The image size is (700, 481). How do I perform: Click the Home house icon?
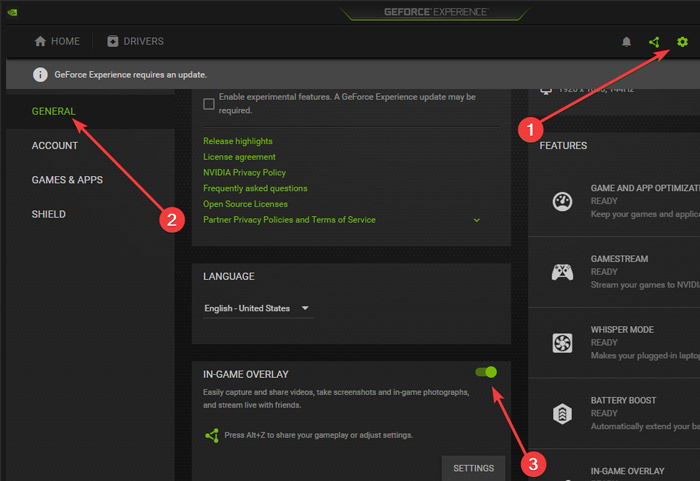(x=40, y=42)
